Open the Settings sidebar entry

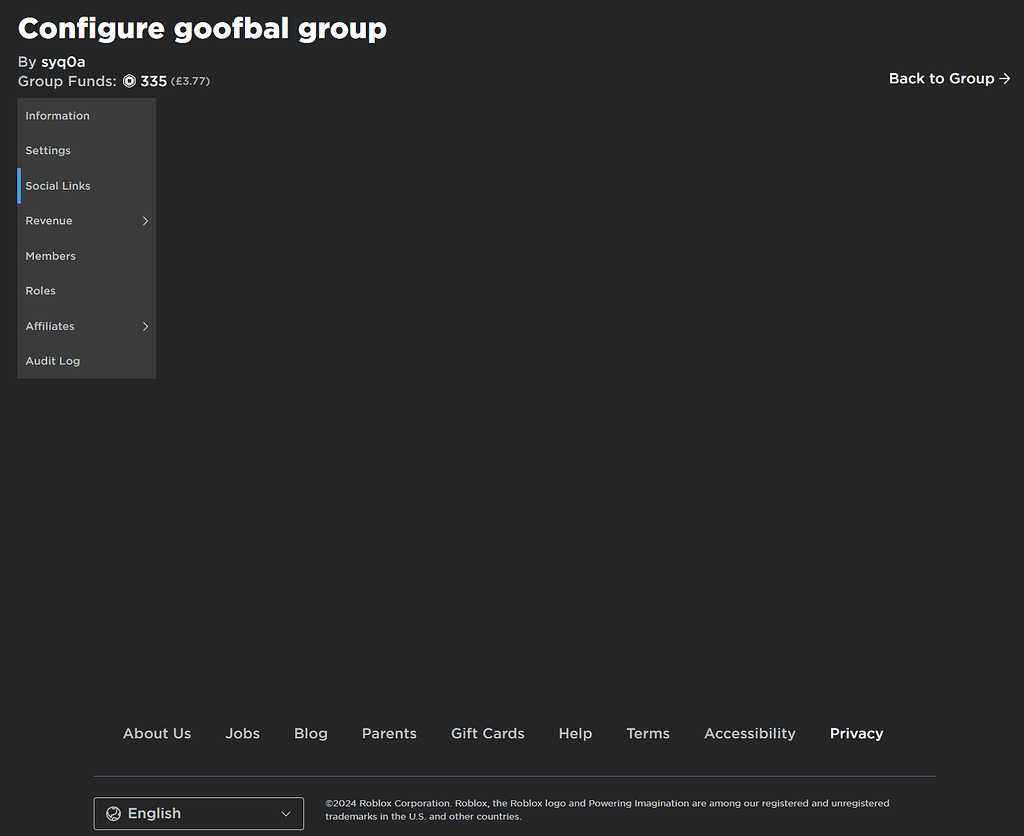[48, 150]
